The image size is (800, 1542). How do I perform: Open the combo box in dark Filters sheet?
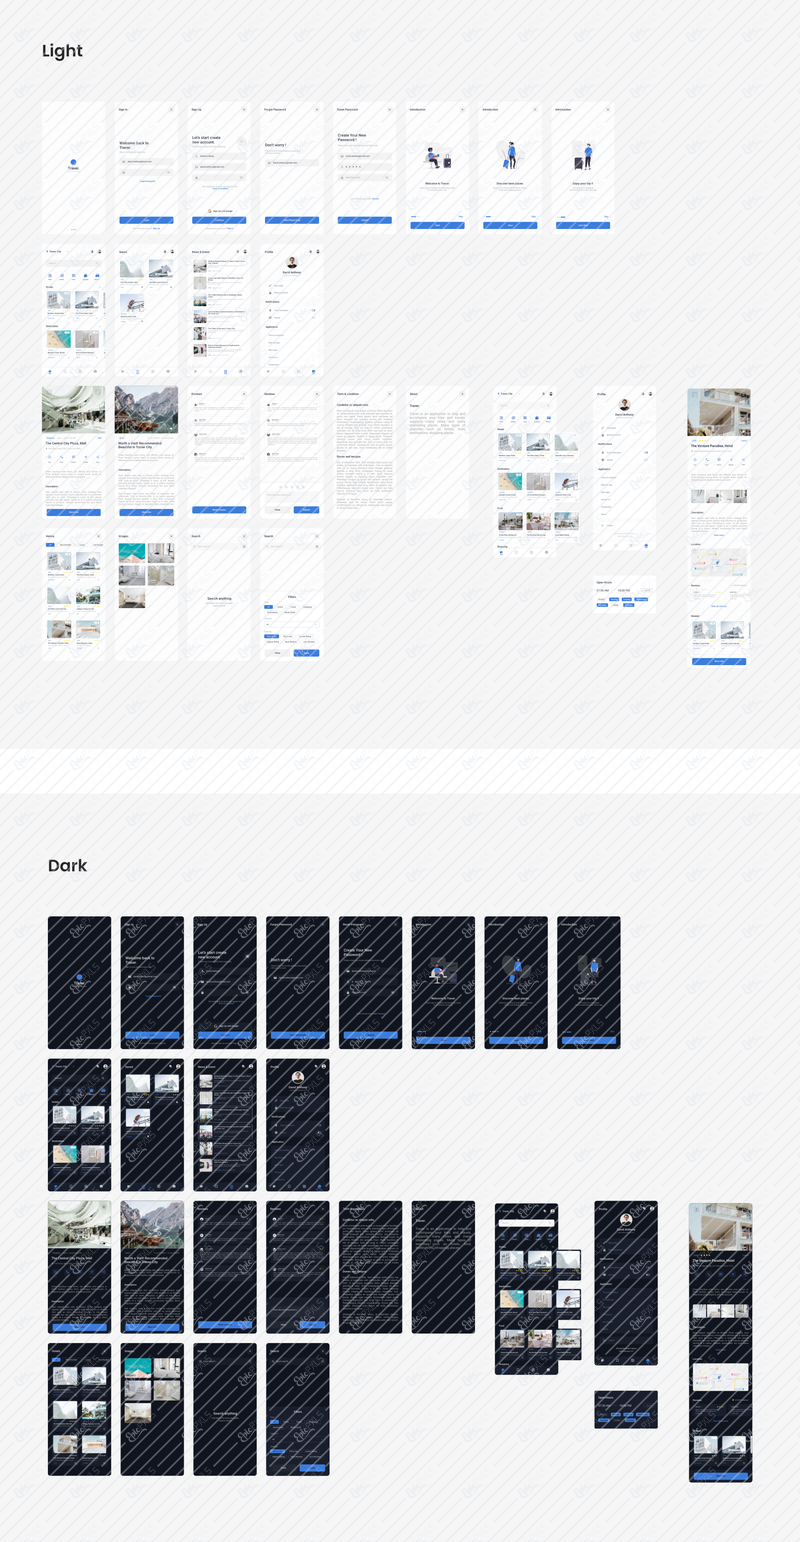297,1440
